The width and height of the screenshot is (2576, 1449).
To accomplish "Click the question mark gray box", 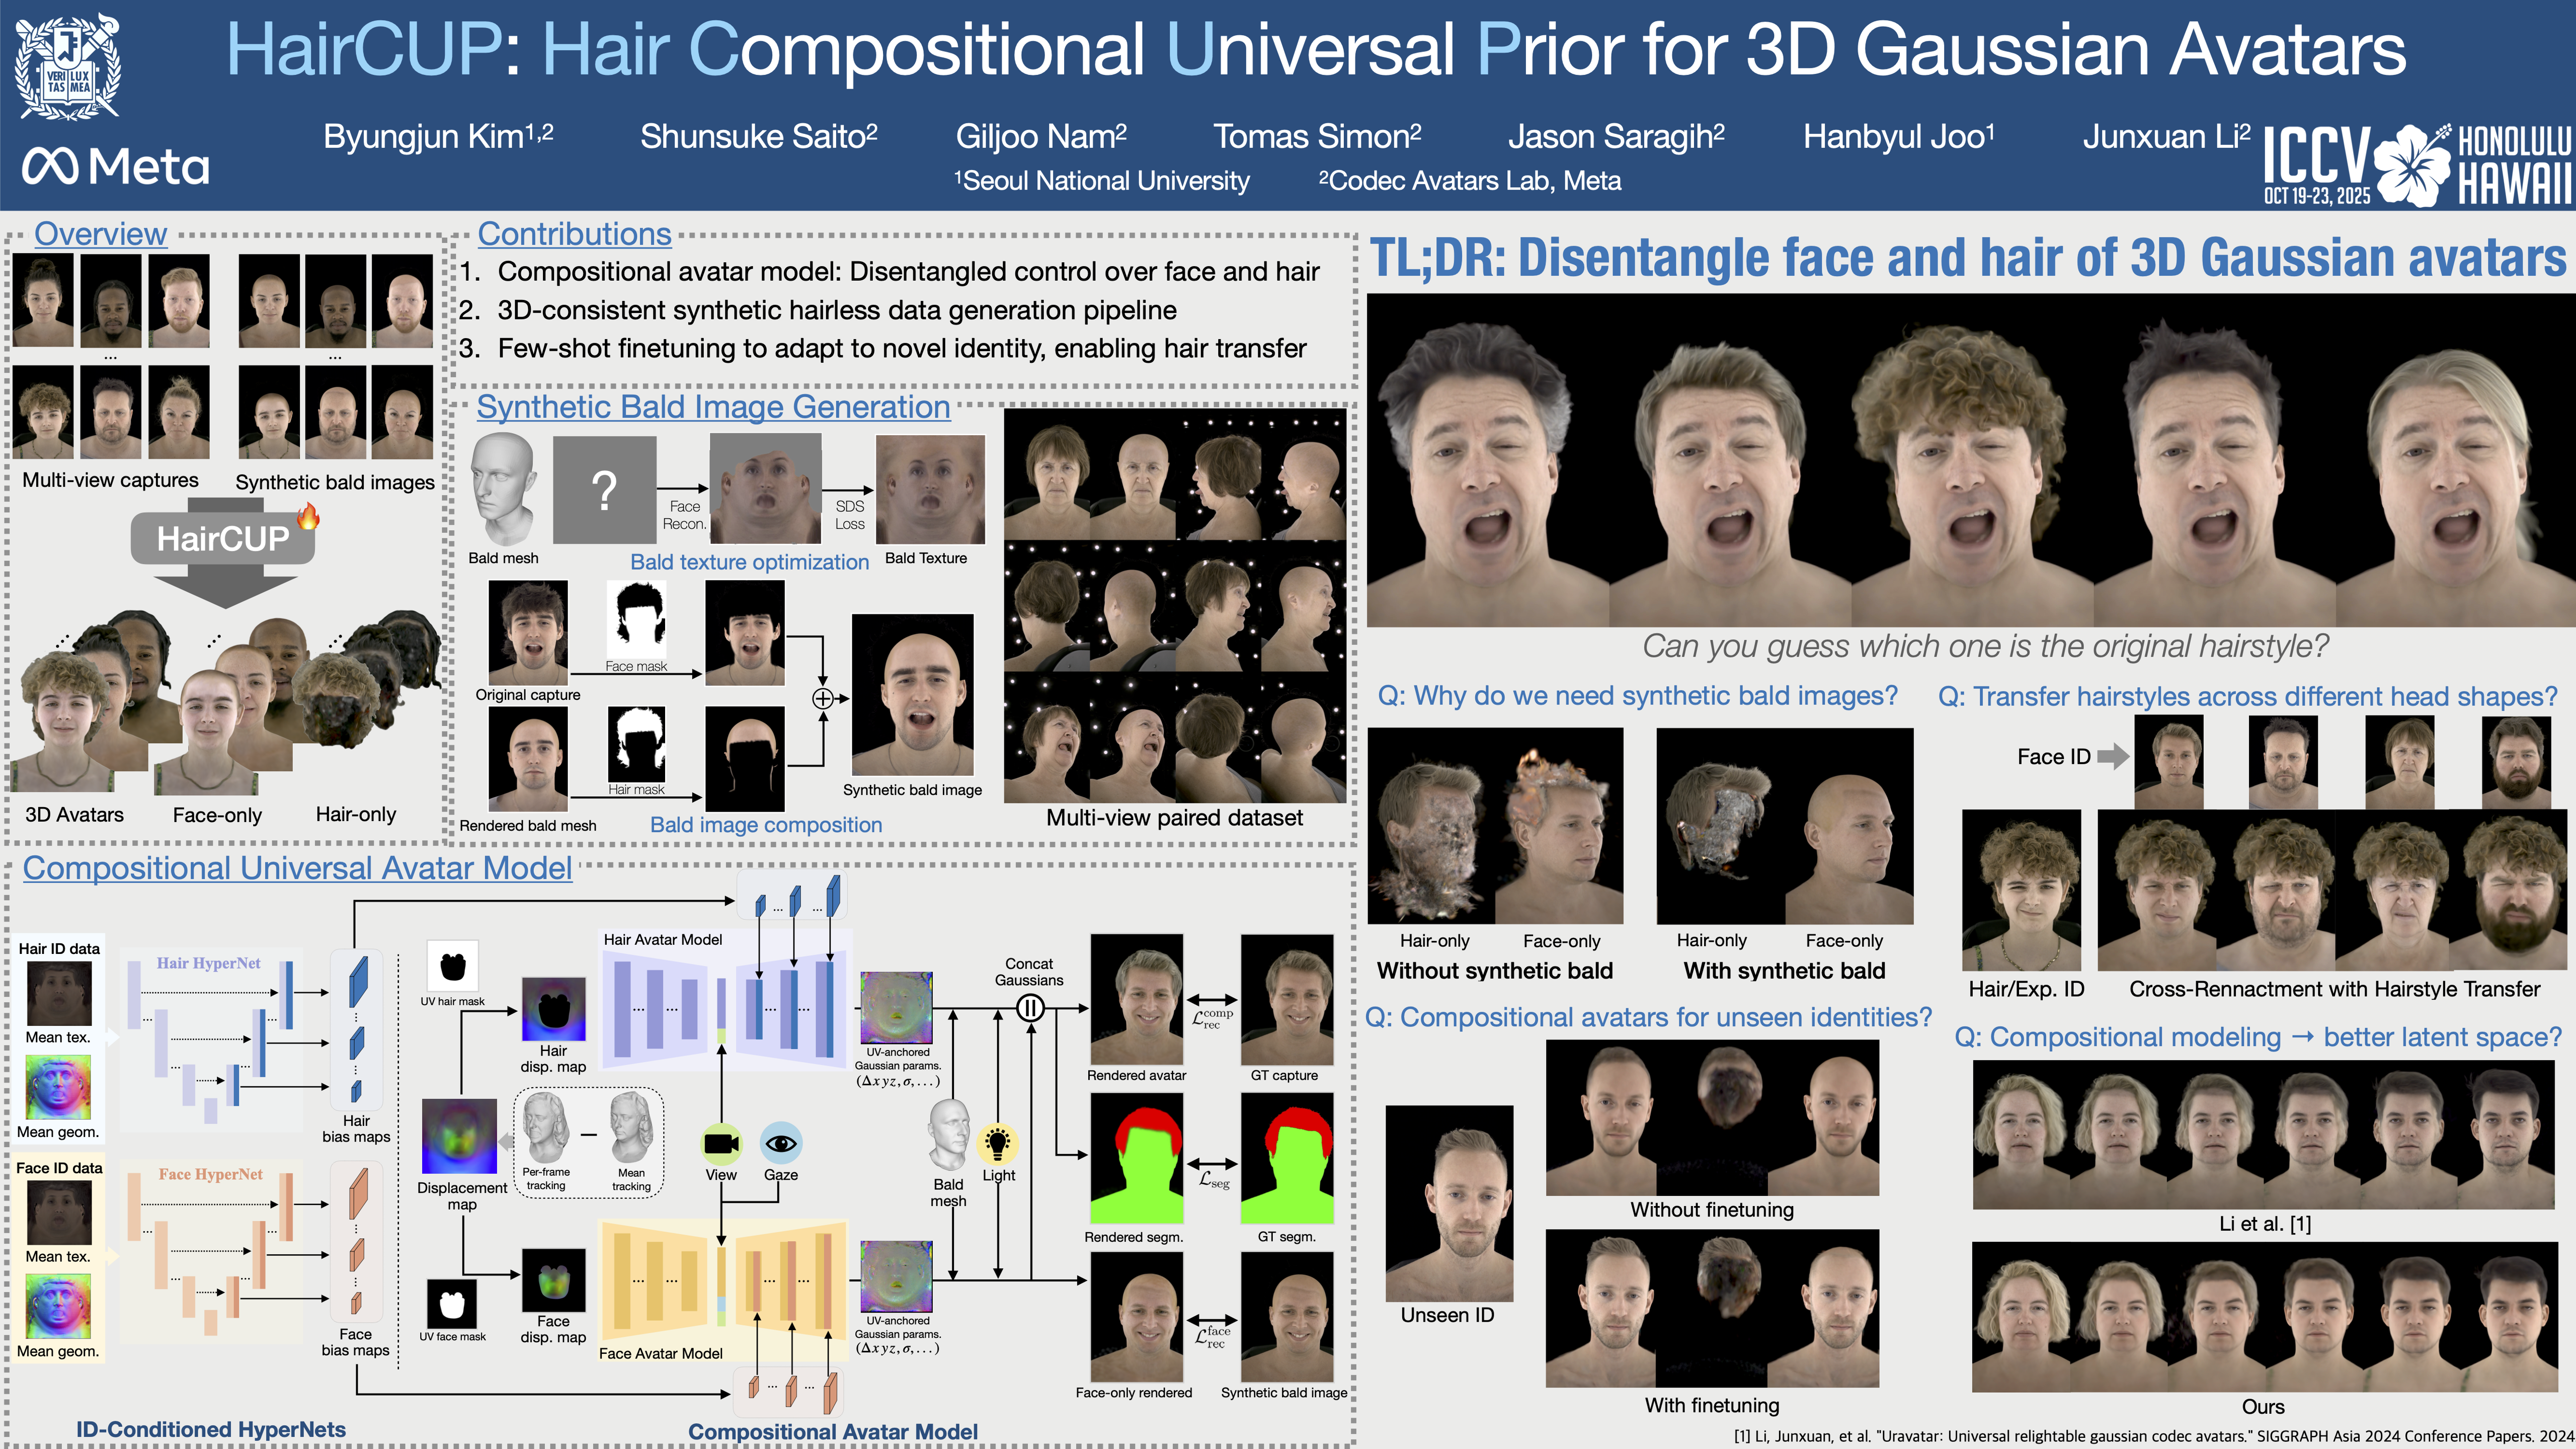I will pos(604,490).
